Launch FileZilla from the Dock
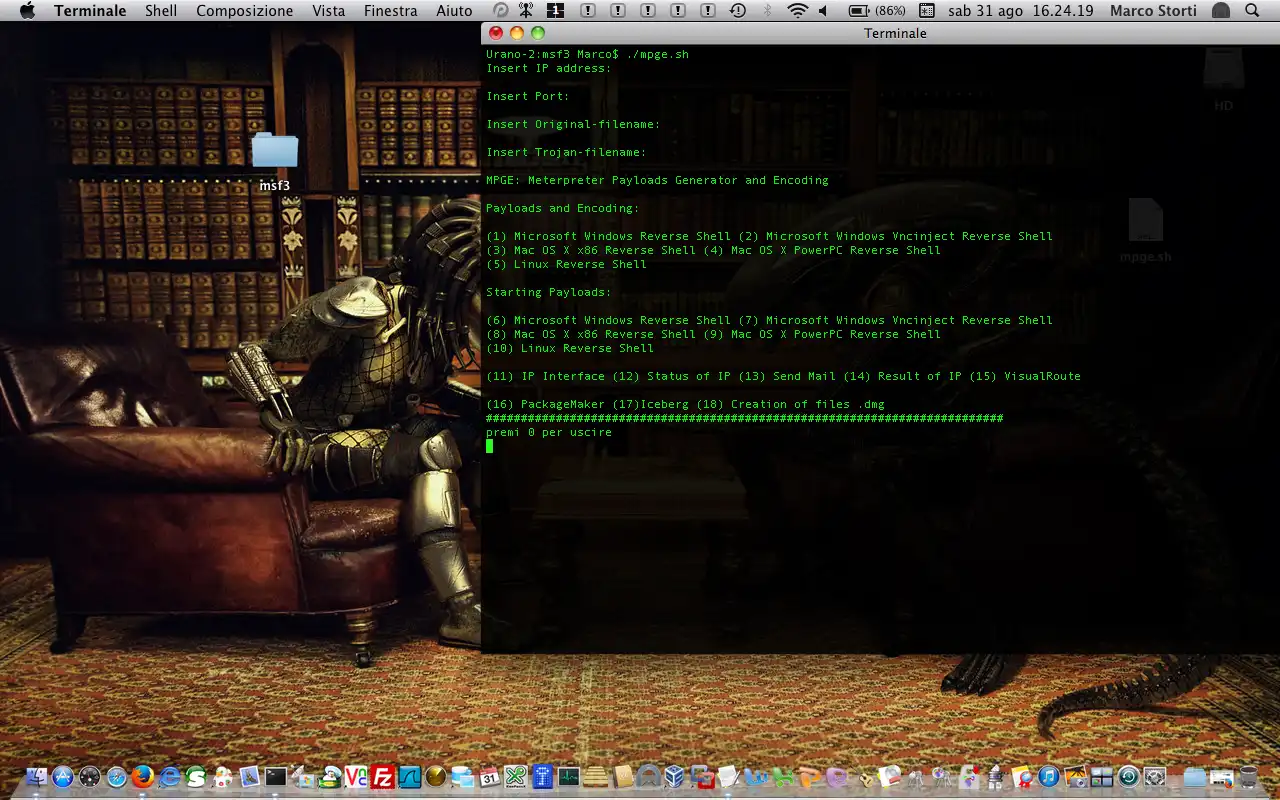1280x800 pixels. click(383, 777)
